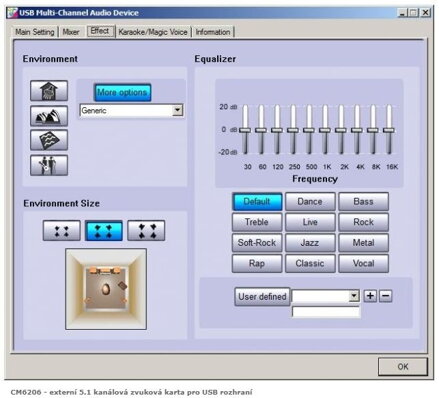
Task: Open the Karaoke/Magic Voice tab
Action: click(x=153, y=32)
